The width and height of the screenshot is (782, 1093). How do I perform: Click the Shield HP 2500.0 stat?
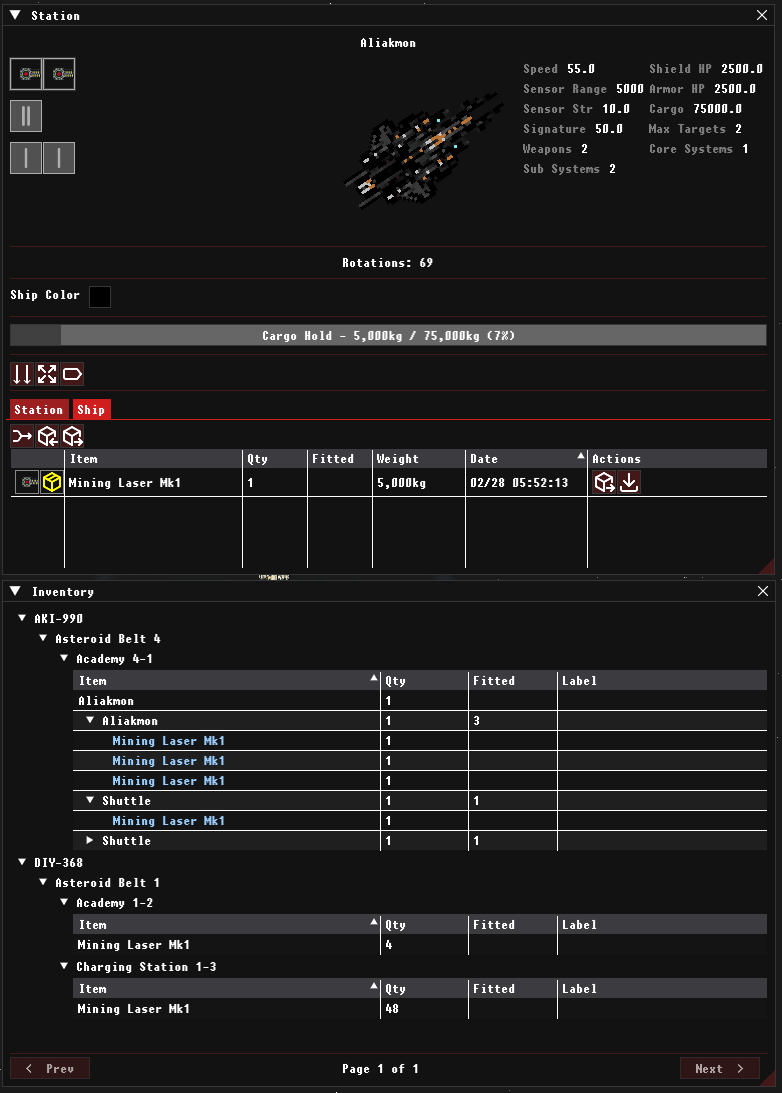[x=706, y=68]
